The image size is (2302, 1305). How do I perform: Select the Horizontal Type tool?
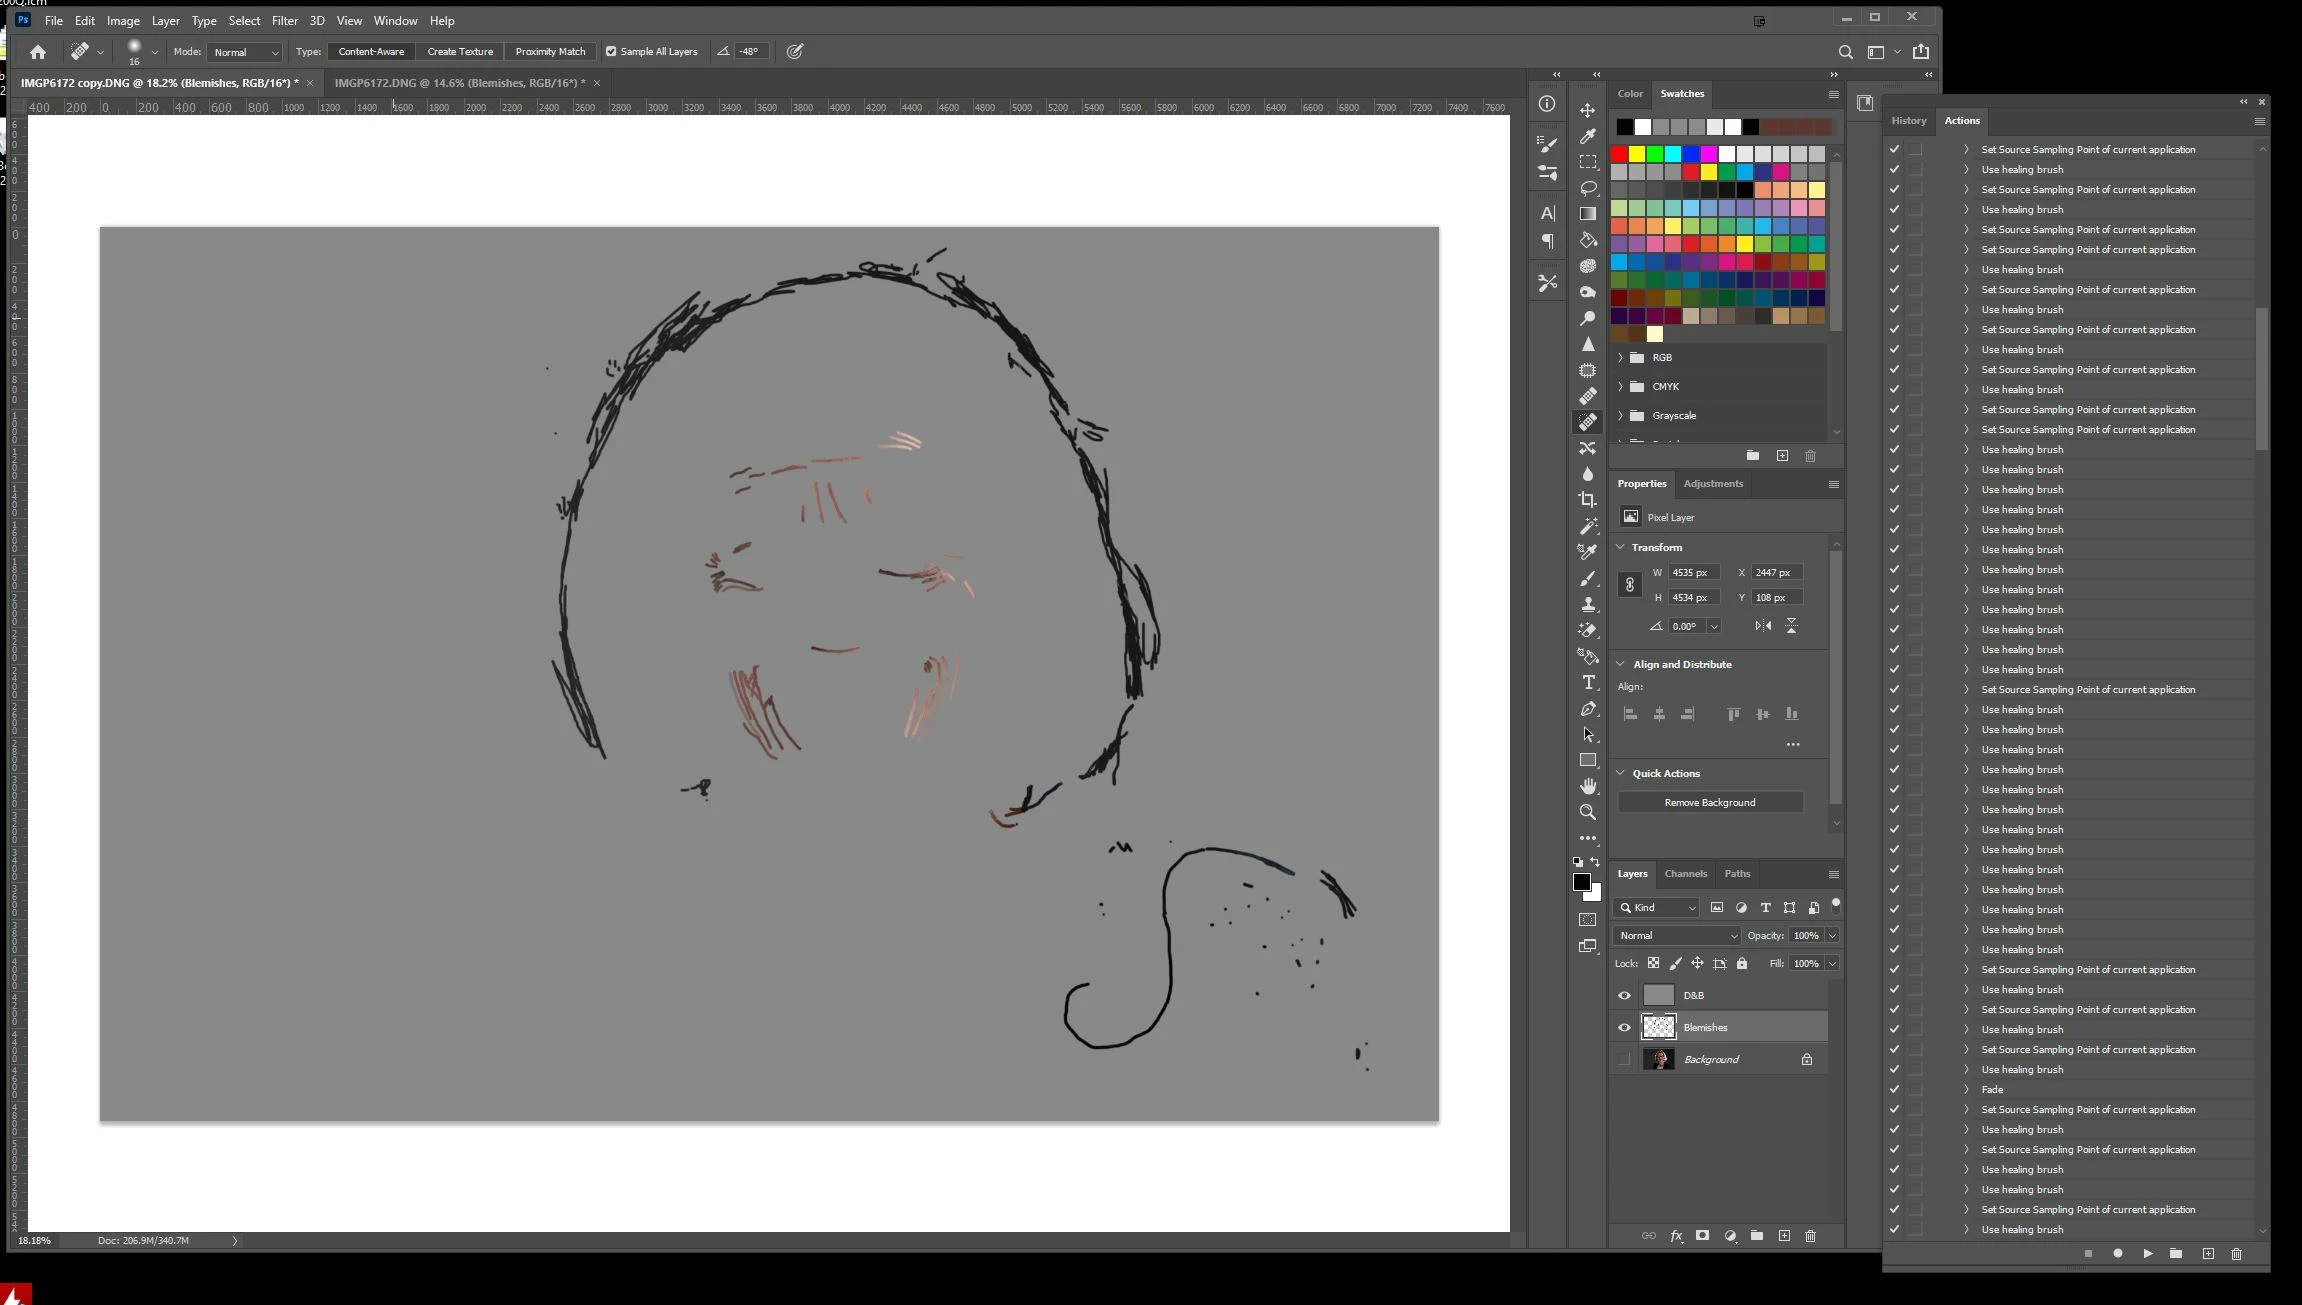[1587, 682]
